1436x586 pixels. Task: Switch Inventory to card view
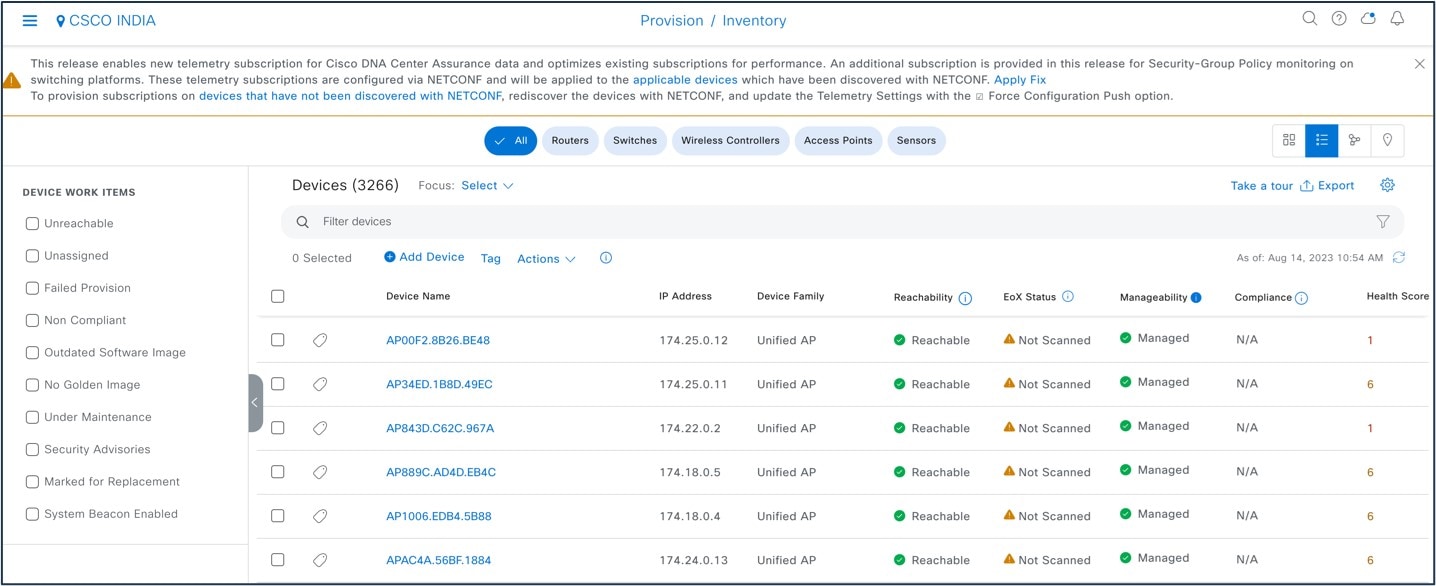click(1288, 140)
